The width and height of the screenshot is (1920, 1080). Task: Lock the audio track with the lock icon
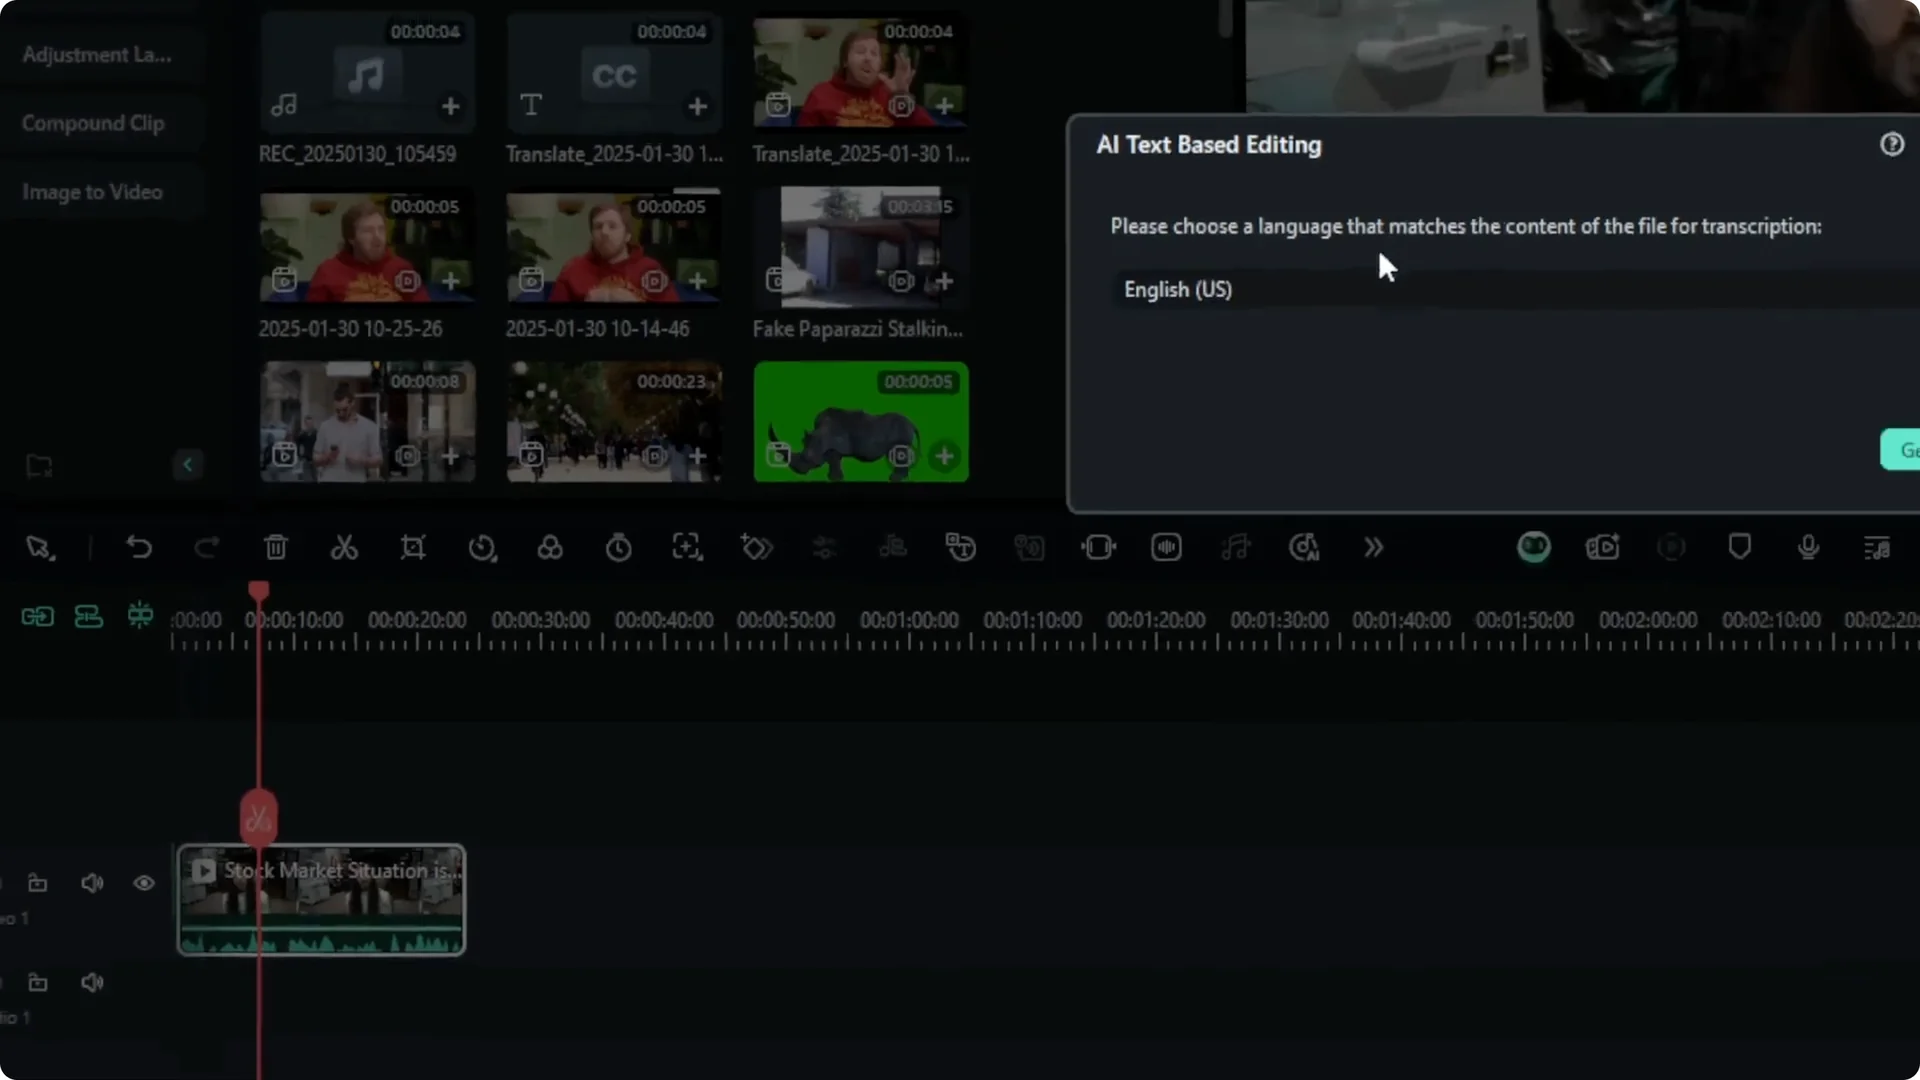[x=37, y=982]
